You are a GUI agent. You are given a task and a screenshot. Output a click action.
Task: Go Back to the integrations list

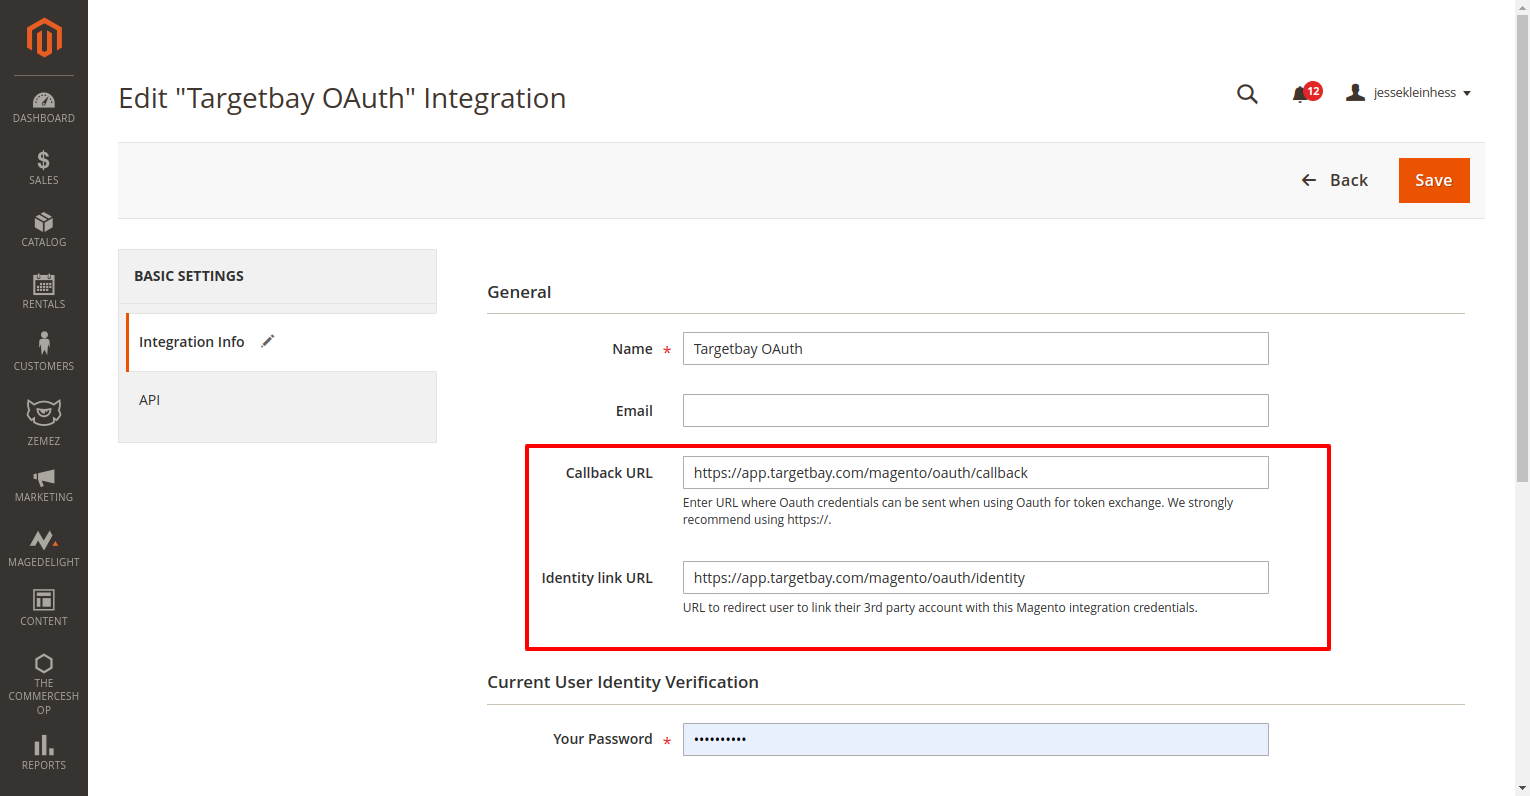coord(1335,180)
